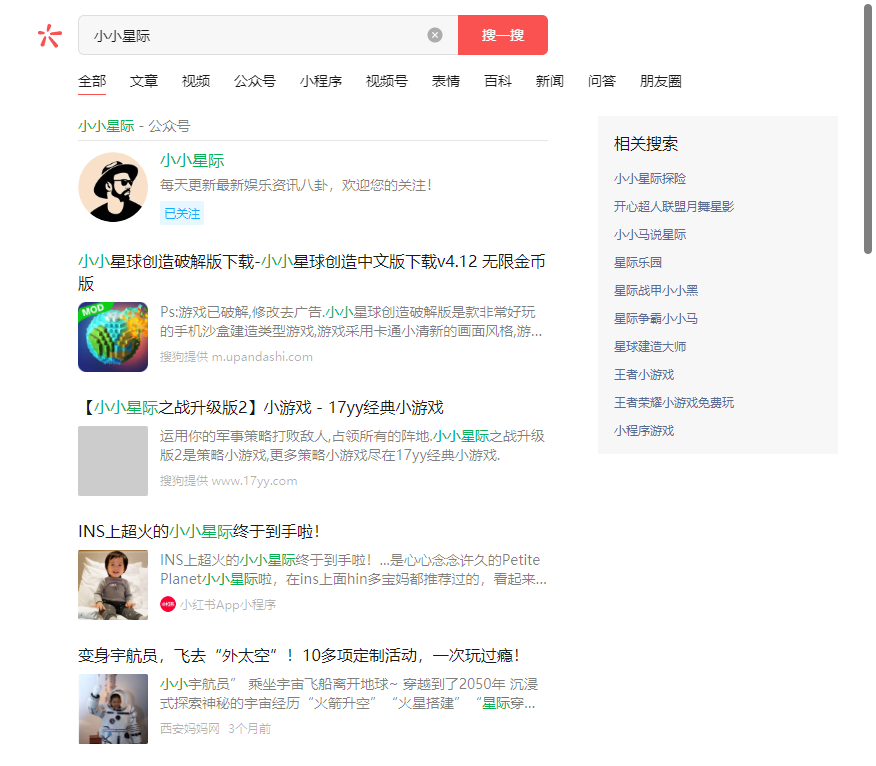Click the Ps:游戏已破解 result snippet text
The width and height of the screenshot is (876, 766).
point(351,322)
